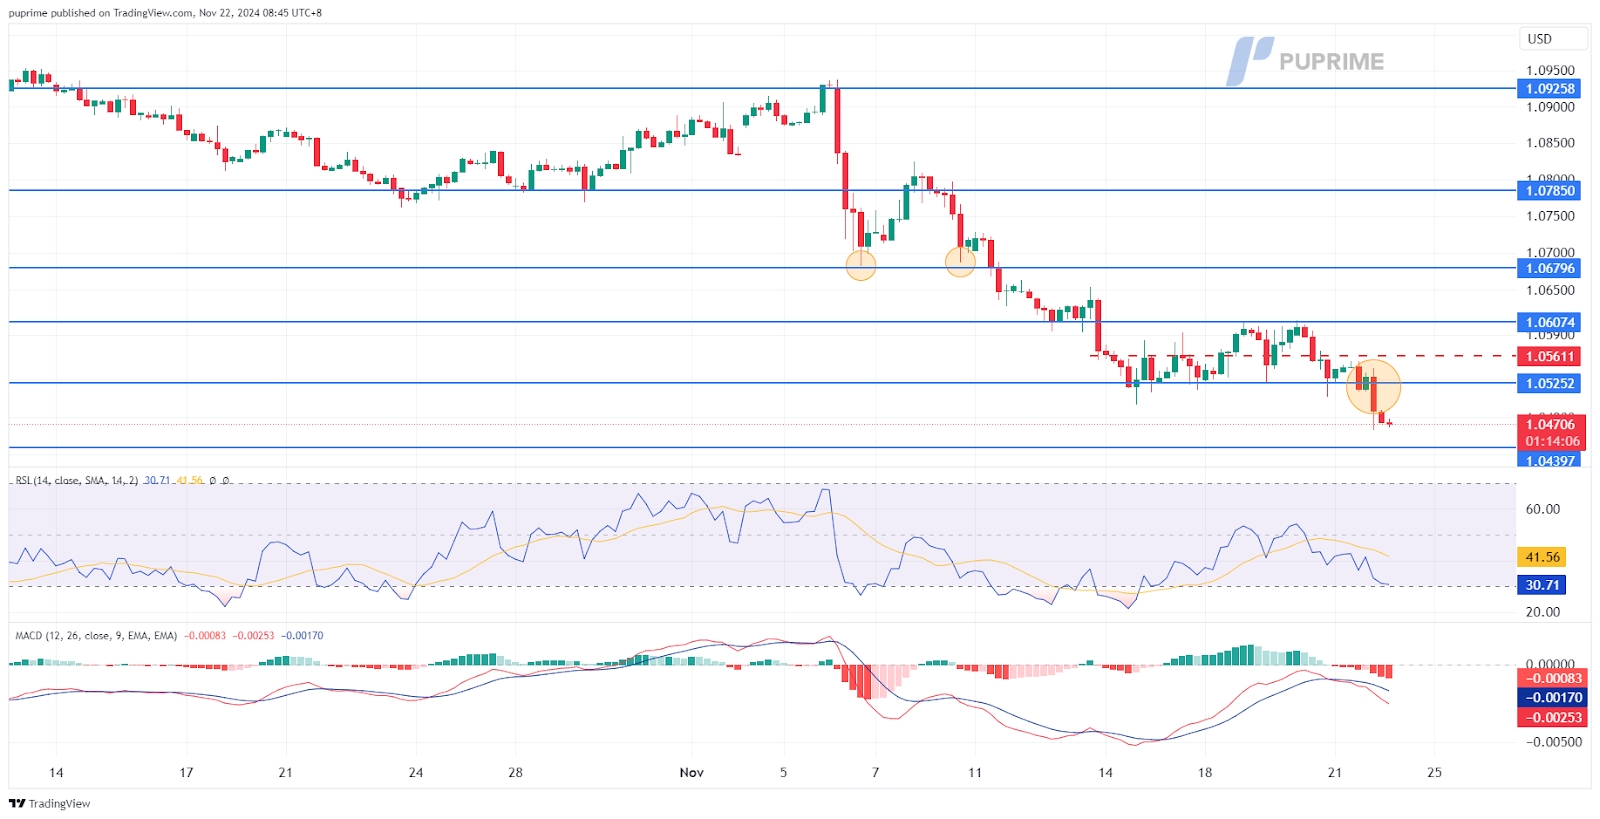
Task: Click the 1.09500 price axis label
Action: pos(1550,71)
